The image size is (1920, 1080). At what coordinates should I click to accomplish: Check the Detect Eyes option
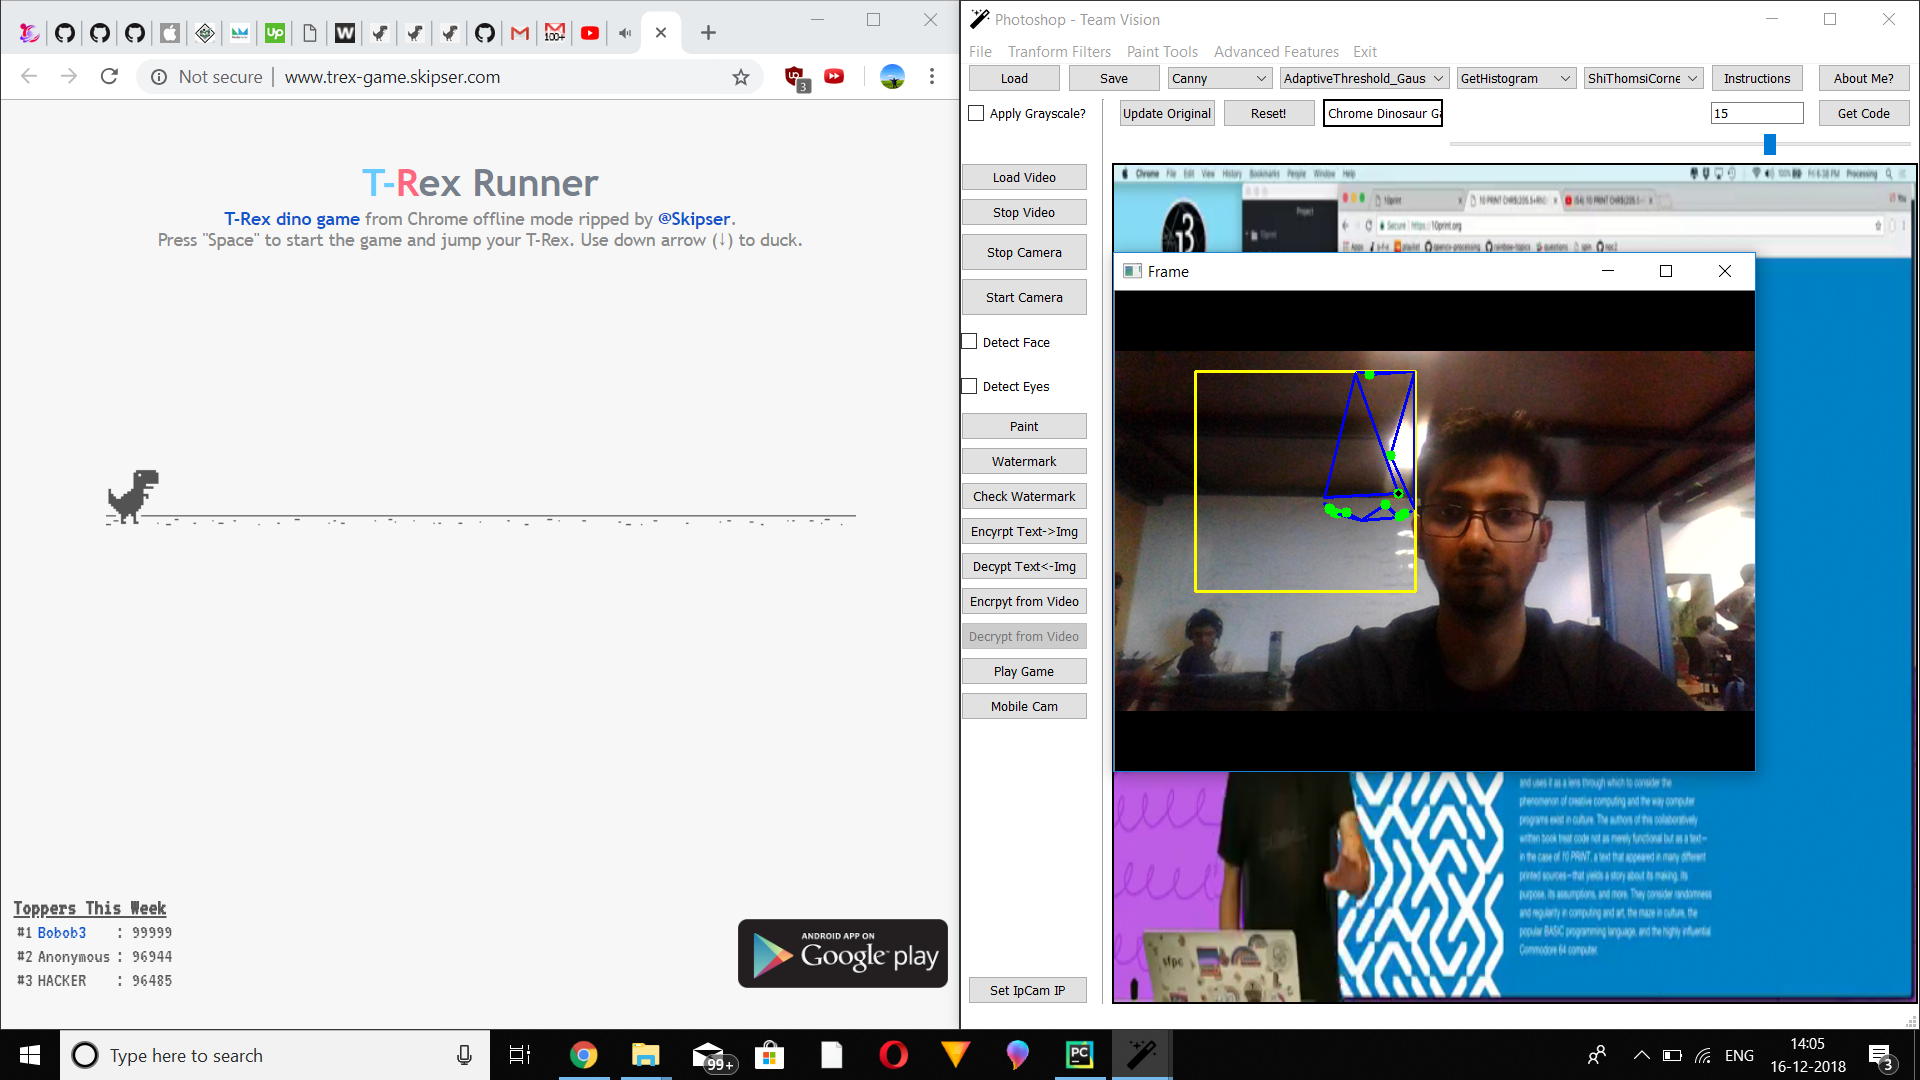pos(969,387)
